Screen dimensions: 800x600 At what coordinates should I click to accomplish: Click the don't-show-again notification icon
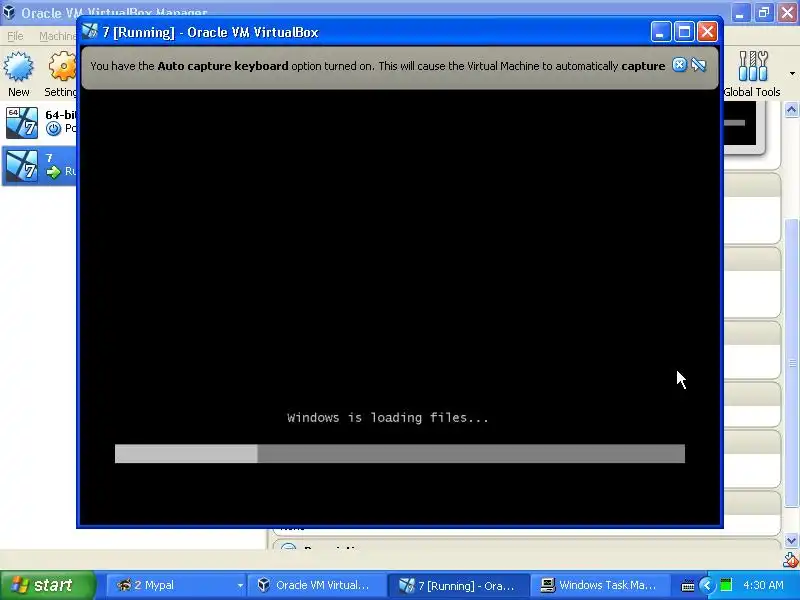tap(698, 65)
